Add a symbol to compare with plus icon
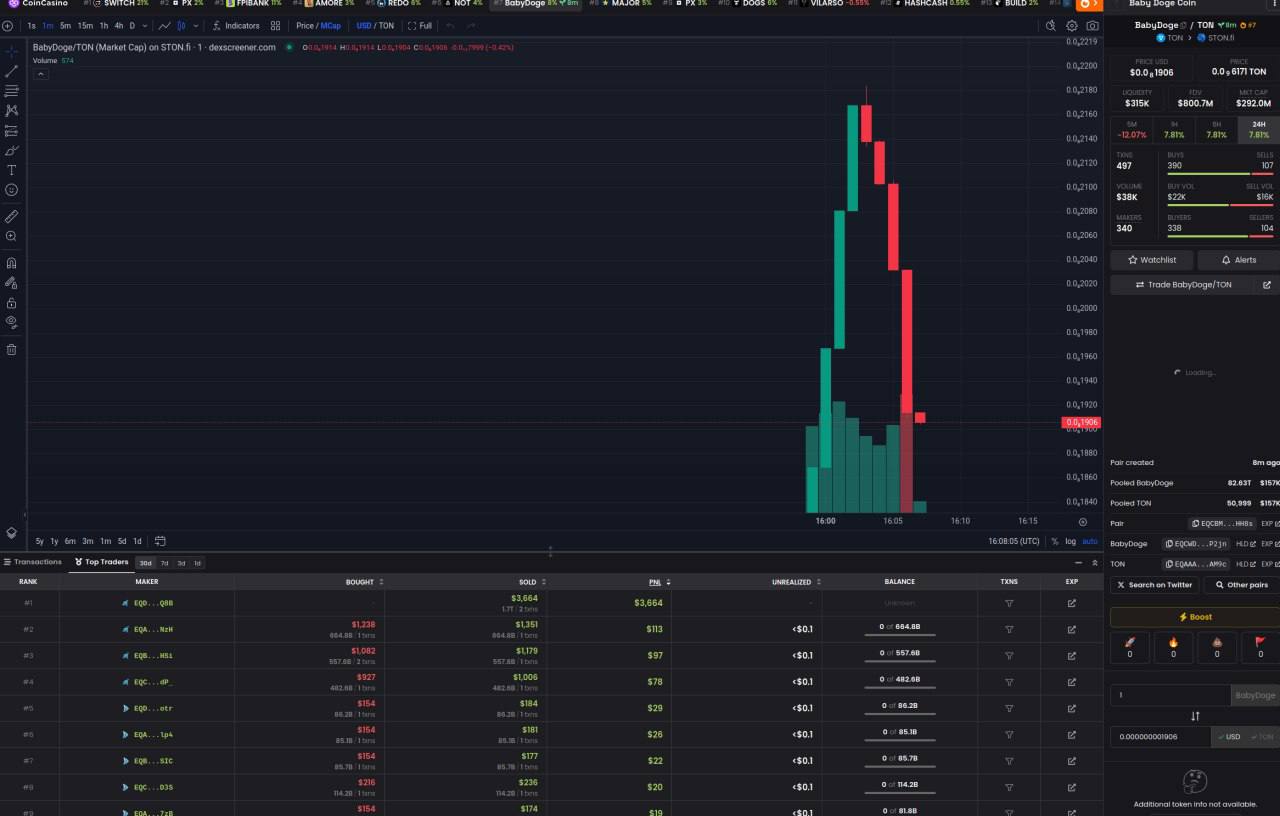The height and width of the screenshot is (816, 1280). (x=8, y=26)
